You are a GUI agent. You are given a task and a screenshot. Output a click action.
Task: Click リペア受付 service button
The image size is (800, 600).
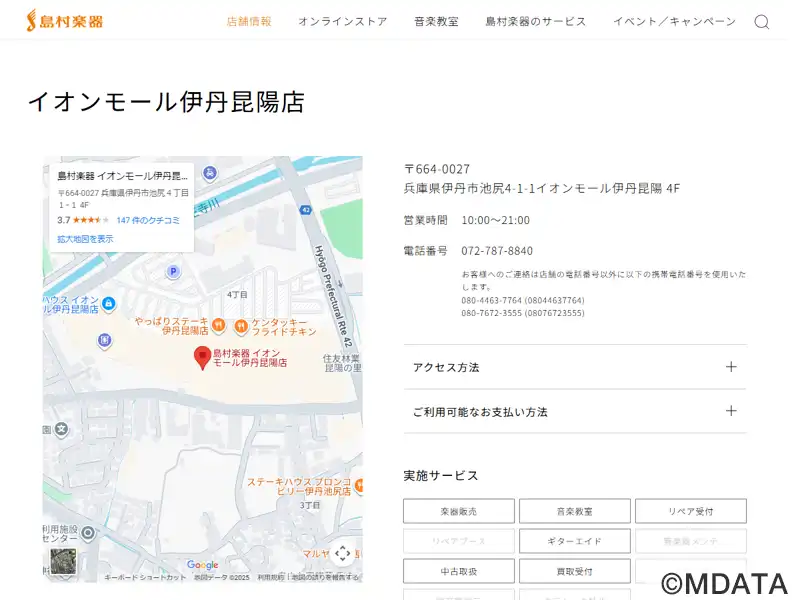[691, 511]
